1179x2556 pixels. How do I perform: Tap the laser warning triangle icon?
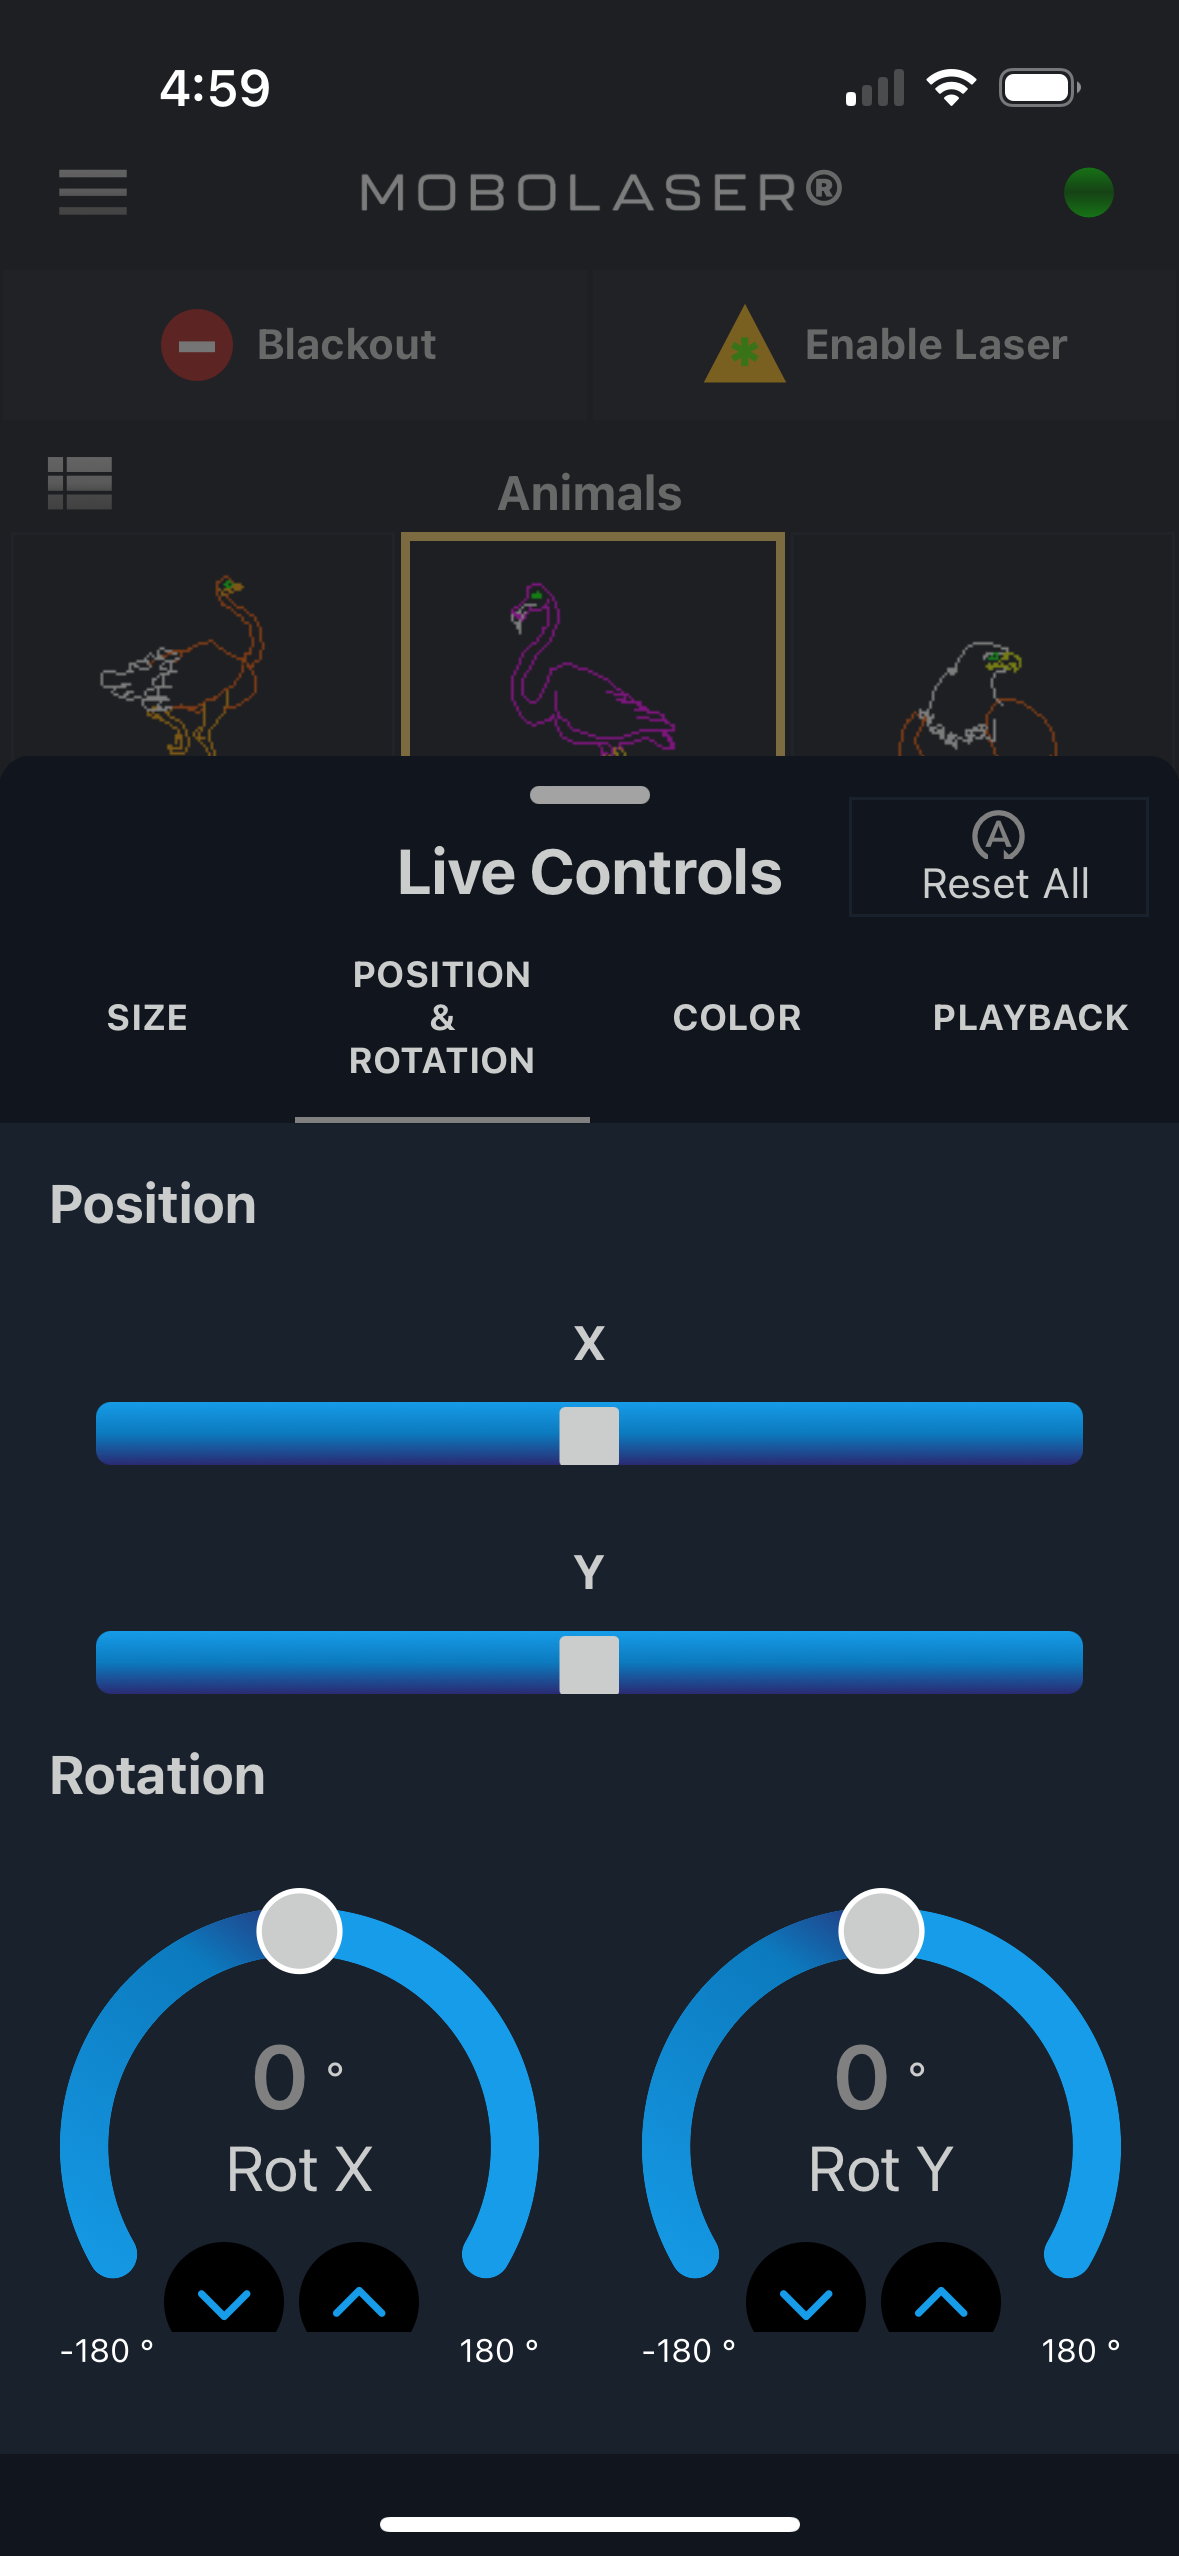[744, 346]
